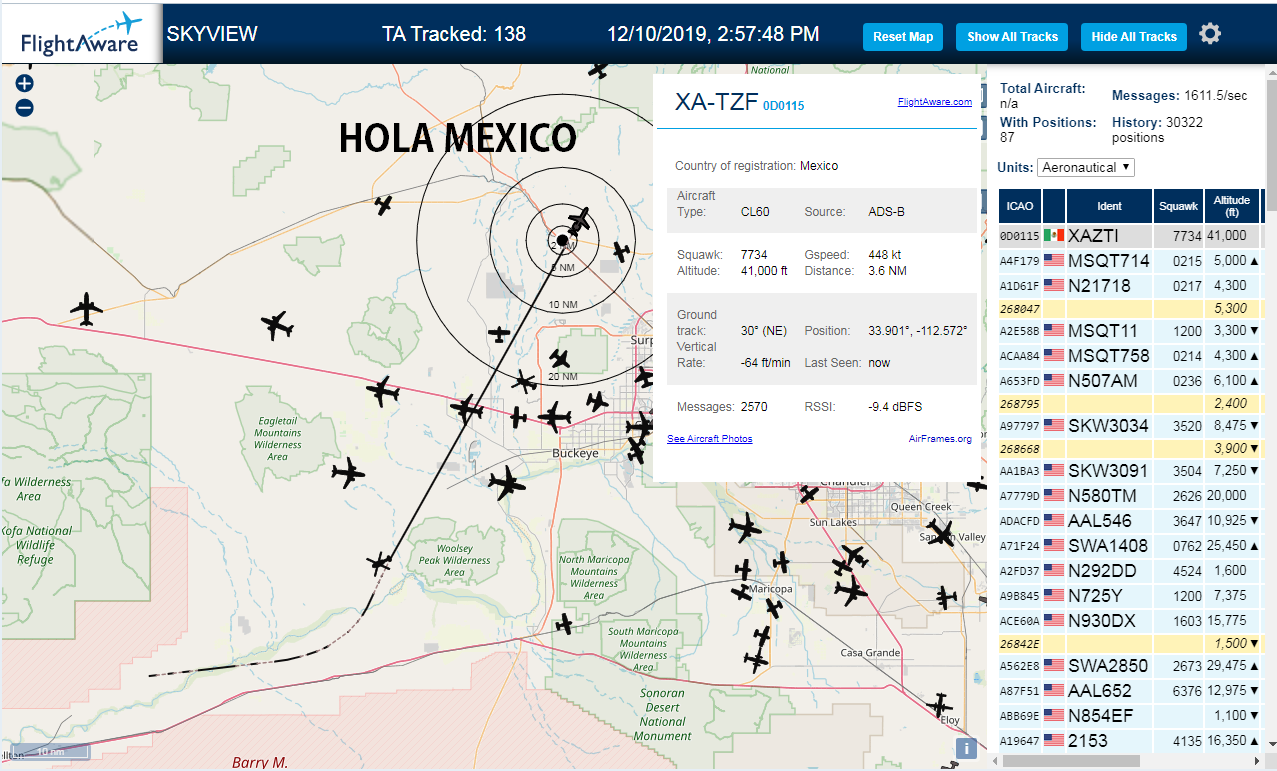Screen dimensions: 1277x771
Task: Select the aircraft icon beside the Maricopa label
Action: click(741, 592)
